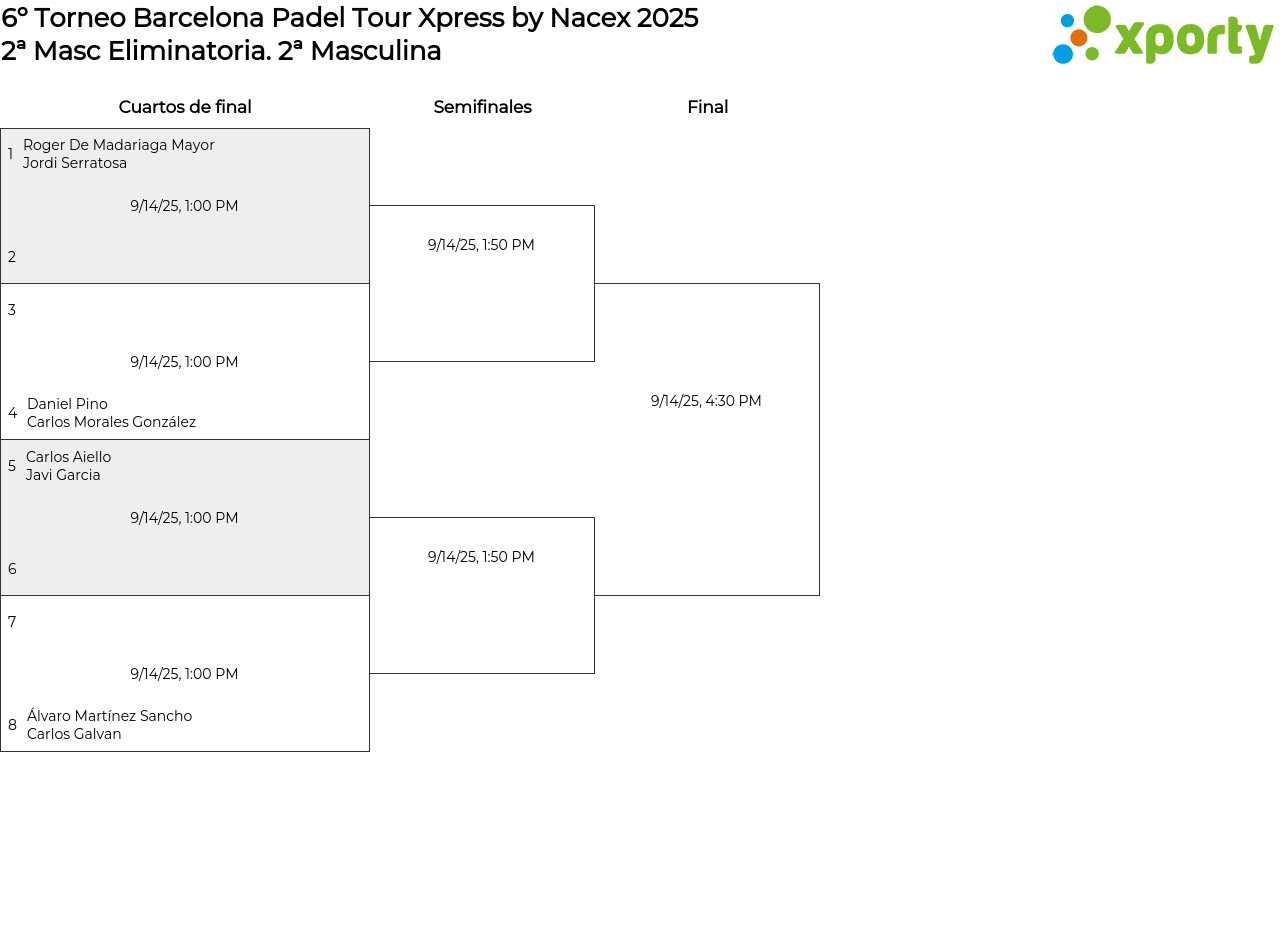The image size is (1280, 949).
Task: Click third quarterfinal 1:00 PM match time
Action: point(184,518)
